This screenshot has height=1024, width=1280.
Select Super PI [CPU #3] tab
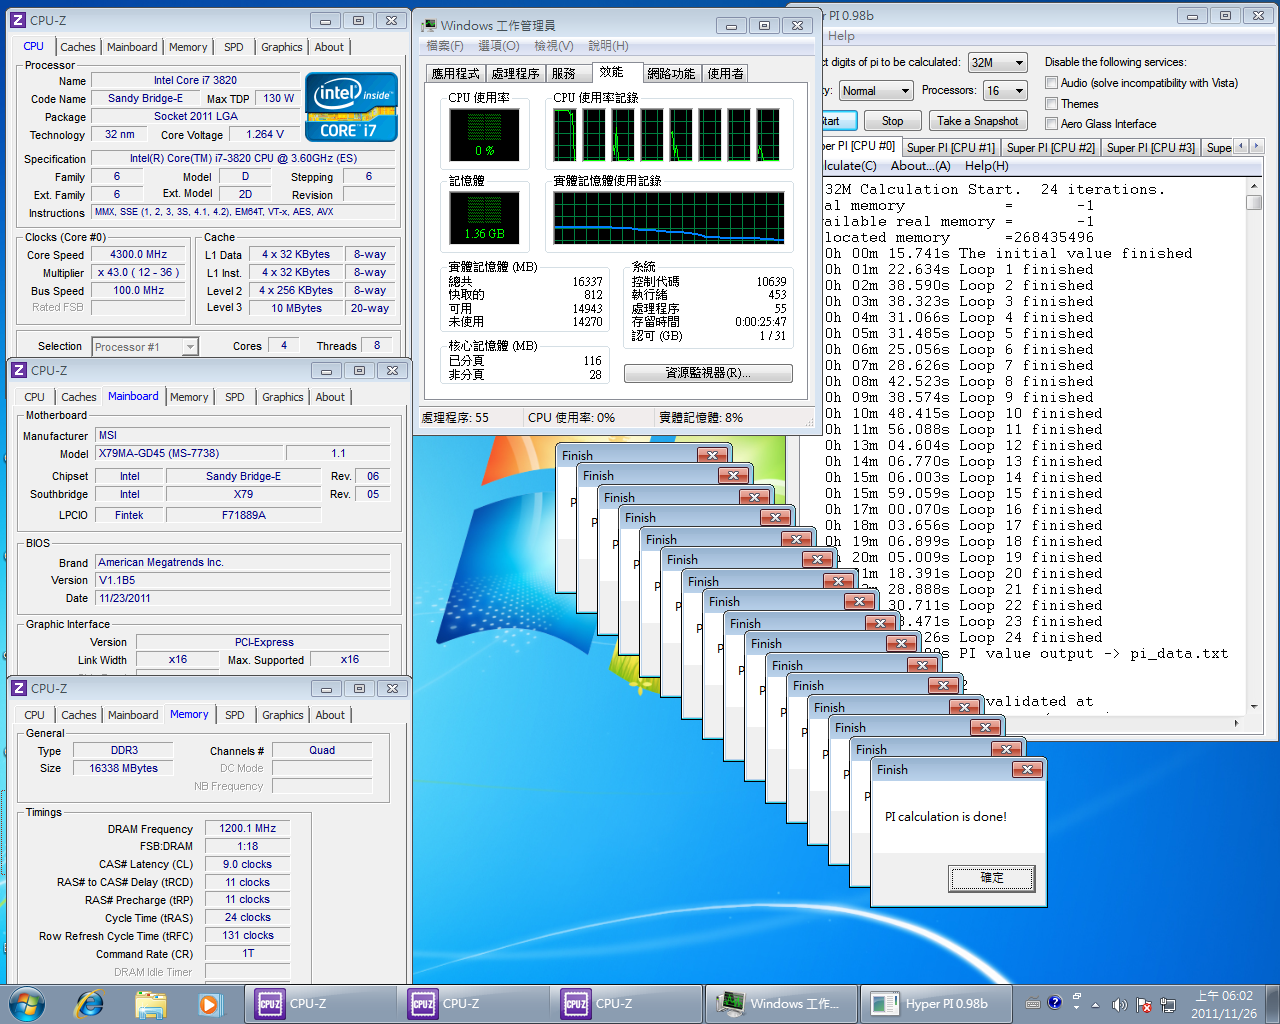tap(1150, 147)
